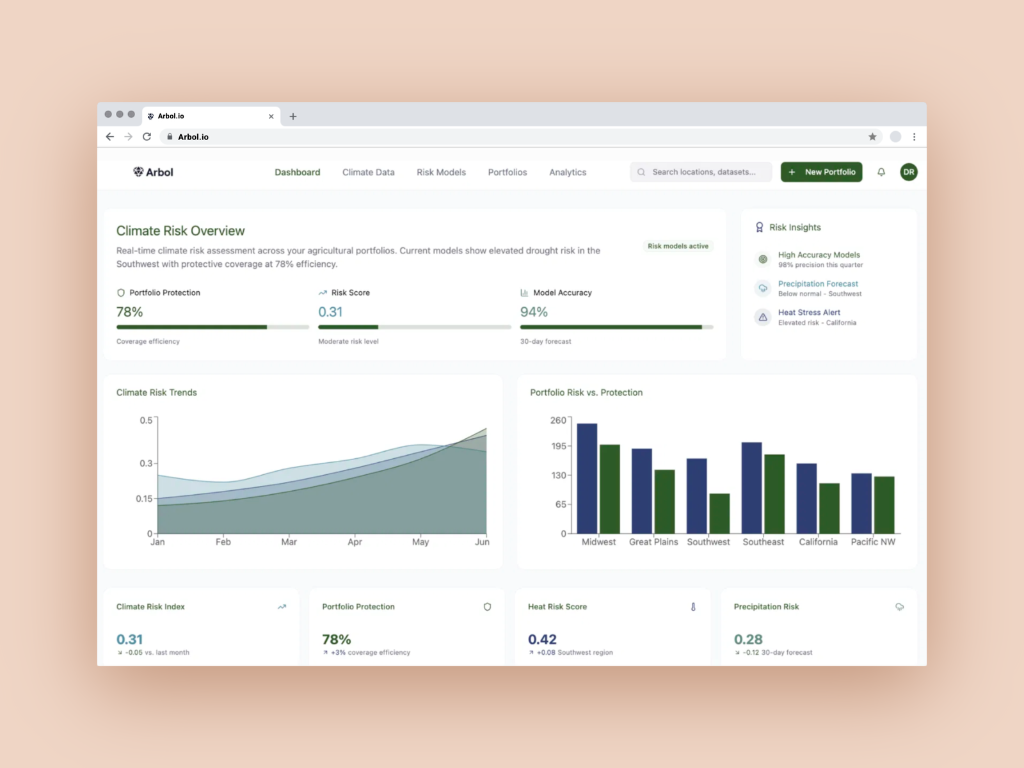This screenshot has height=768, width=1024.
Task: Click the Climate Risk Overview heading
Action: click(x=180, y=231)
